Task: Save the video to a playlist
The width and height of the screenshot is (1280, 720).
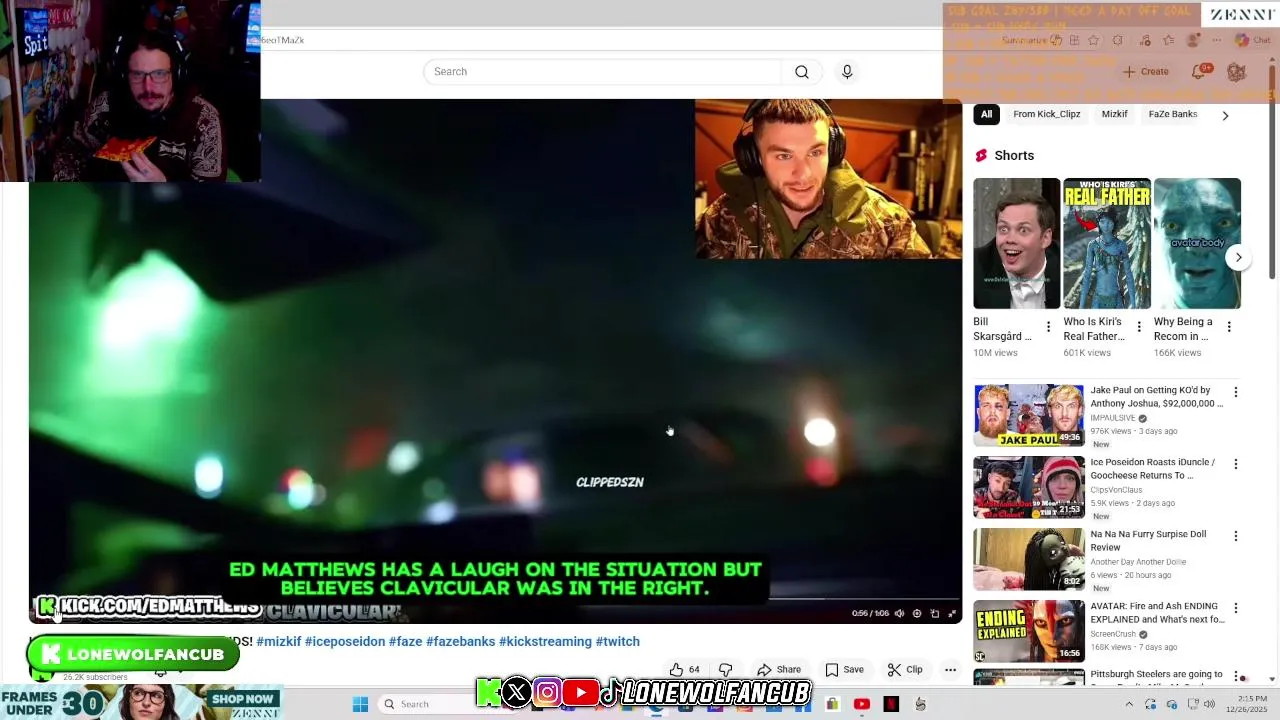Action: click(x=844, y=670)
